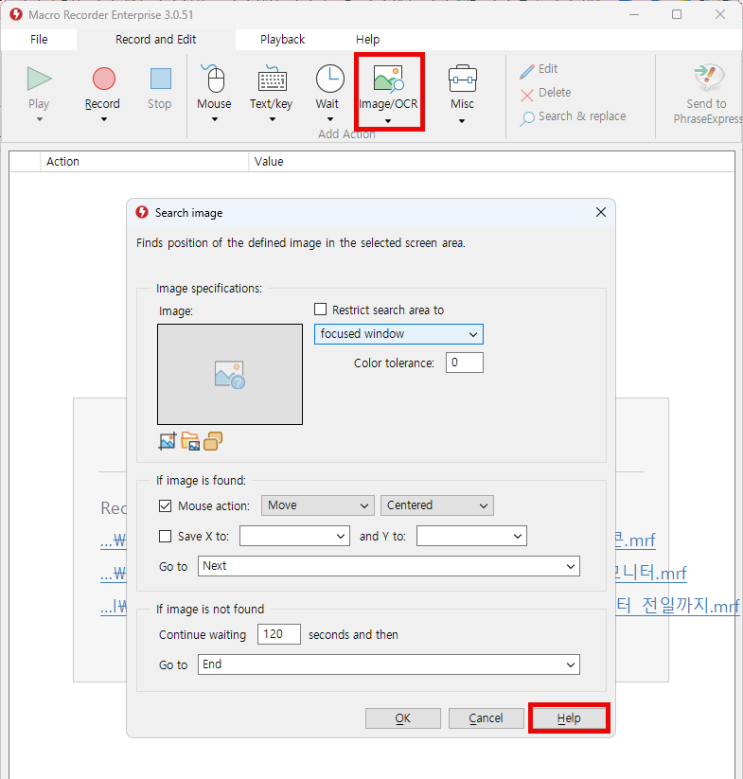Screen dimensions: 743x779
Task: Click Send to PhraseExpress icon
Action: pos(709,78)
